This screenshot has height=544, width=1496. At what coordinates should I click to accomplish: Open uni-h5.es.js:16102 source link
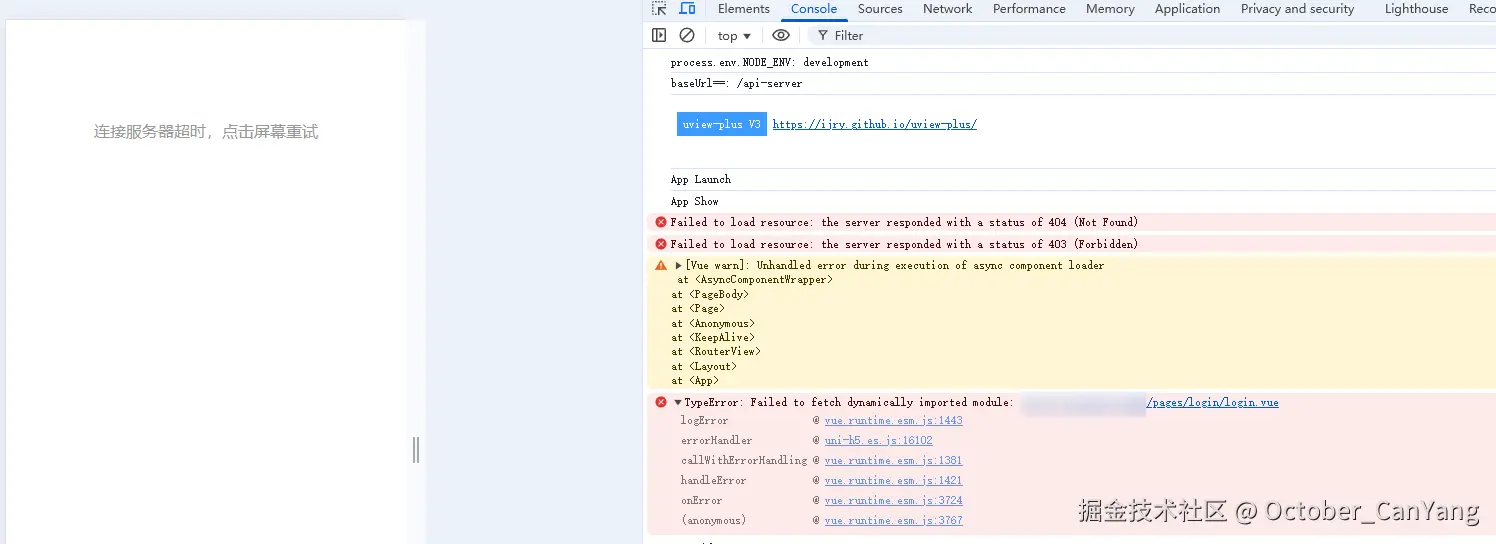click(879, 441)
